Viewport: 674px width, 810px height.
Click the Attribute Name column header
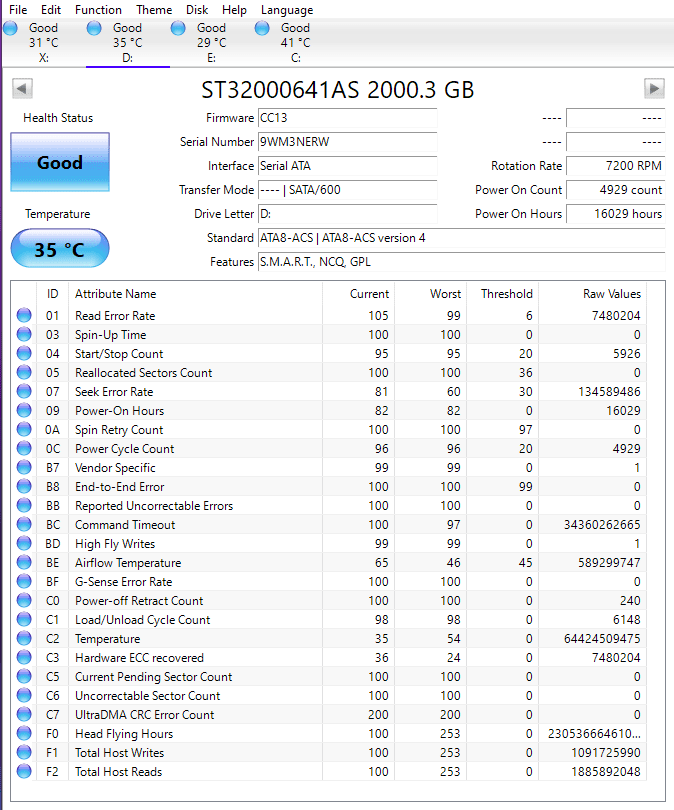(x=195, y=294)
